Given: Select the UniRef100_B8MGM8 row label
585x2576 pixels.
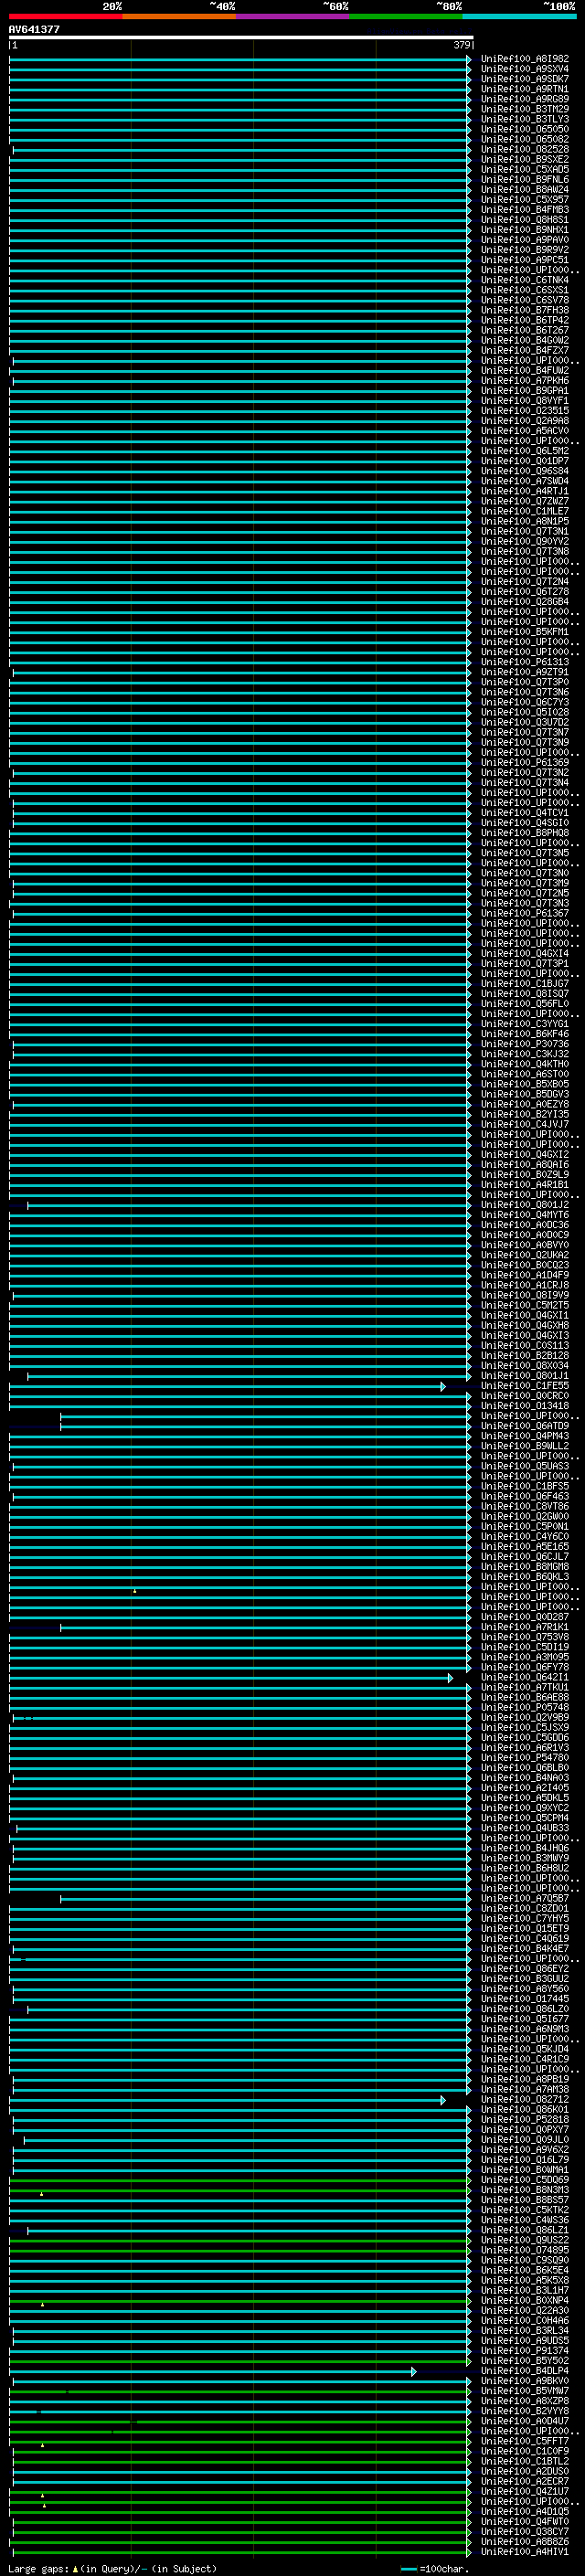Looking at the screenshot, I should pyautogui.click(x=525, y=1566).
